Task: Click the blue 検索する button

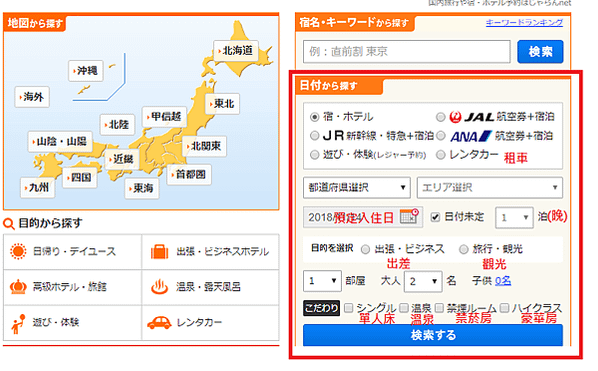Action: coord(433,335)
